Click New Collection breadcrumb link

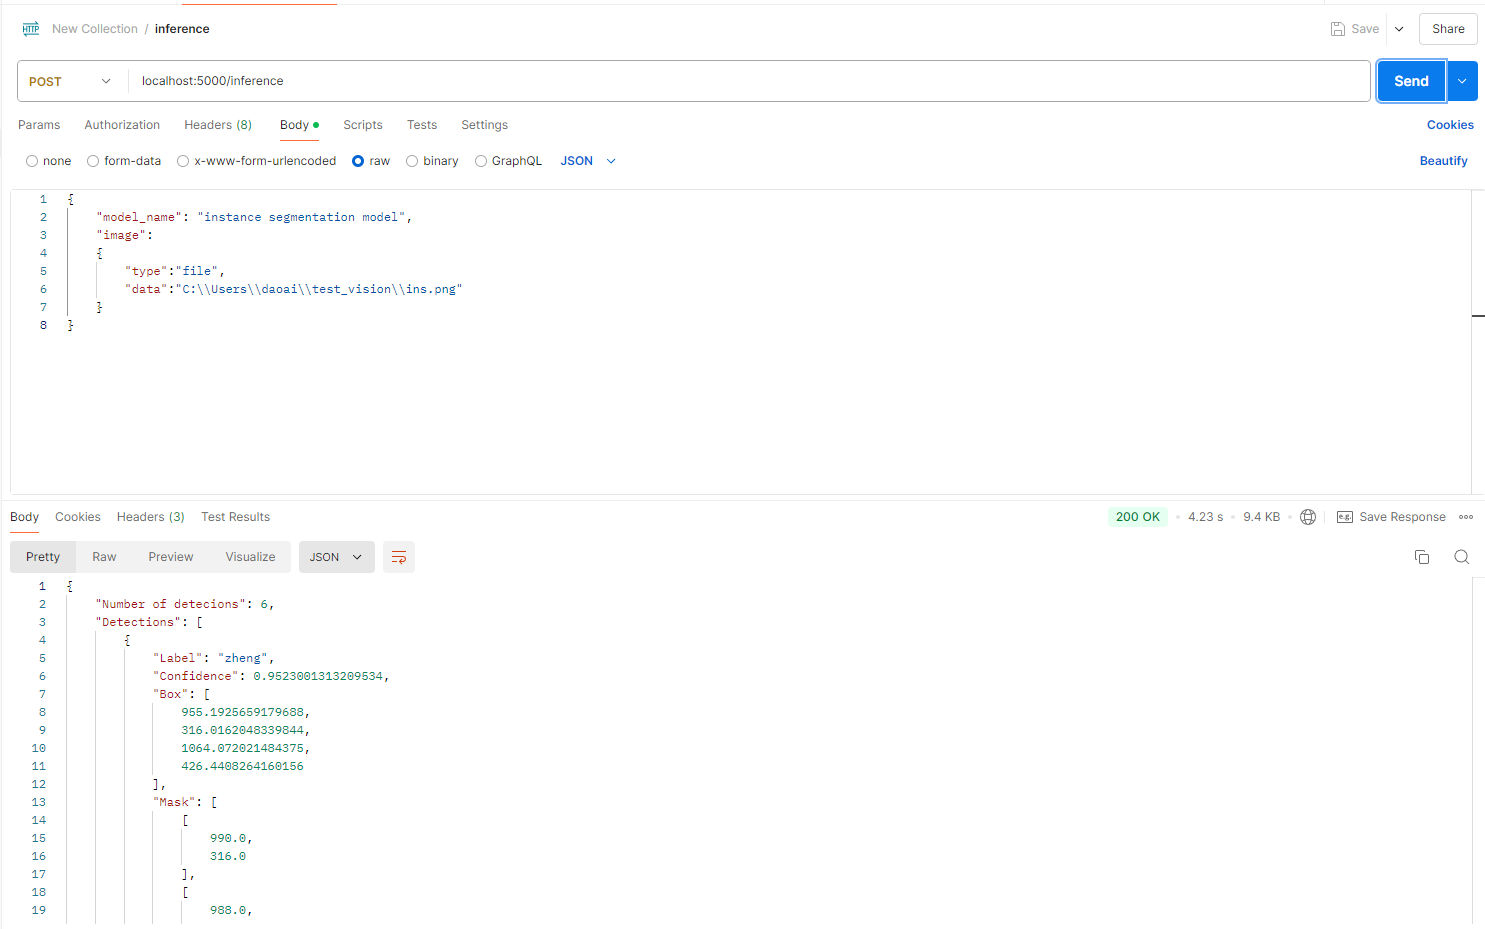pos(95,29)
